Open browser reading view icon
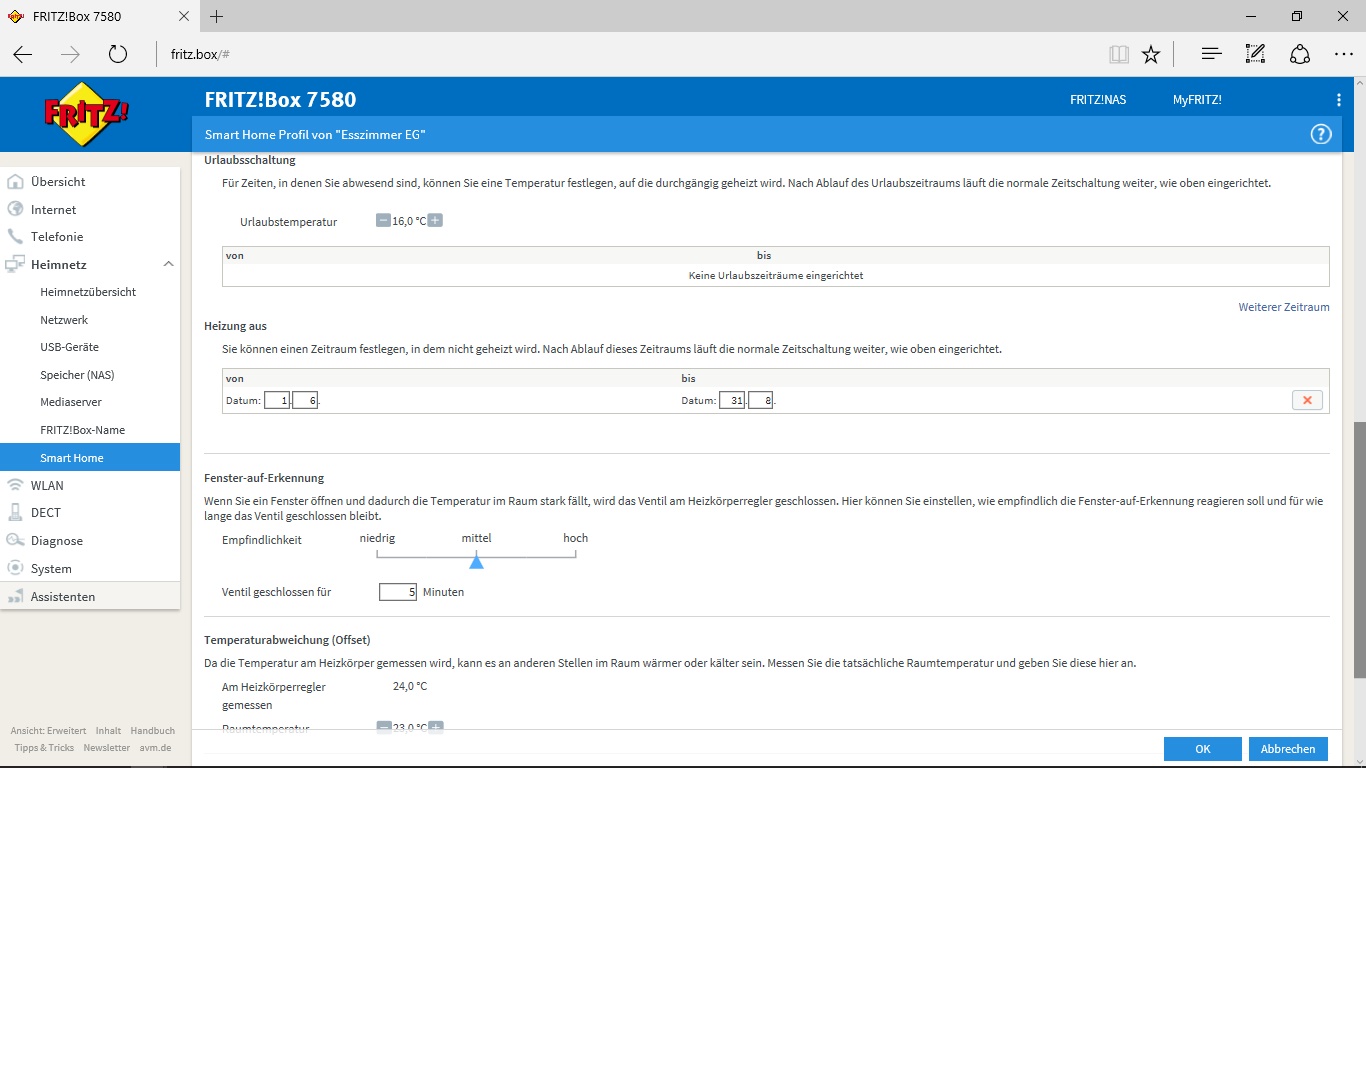The image size is (1366, 1073). (1119, 54)
